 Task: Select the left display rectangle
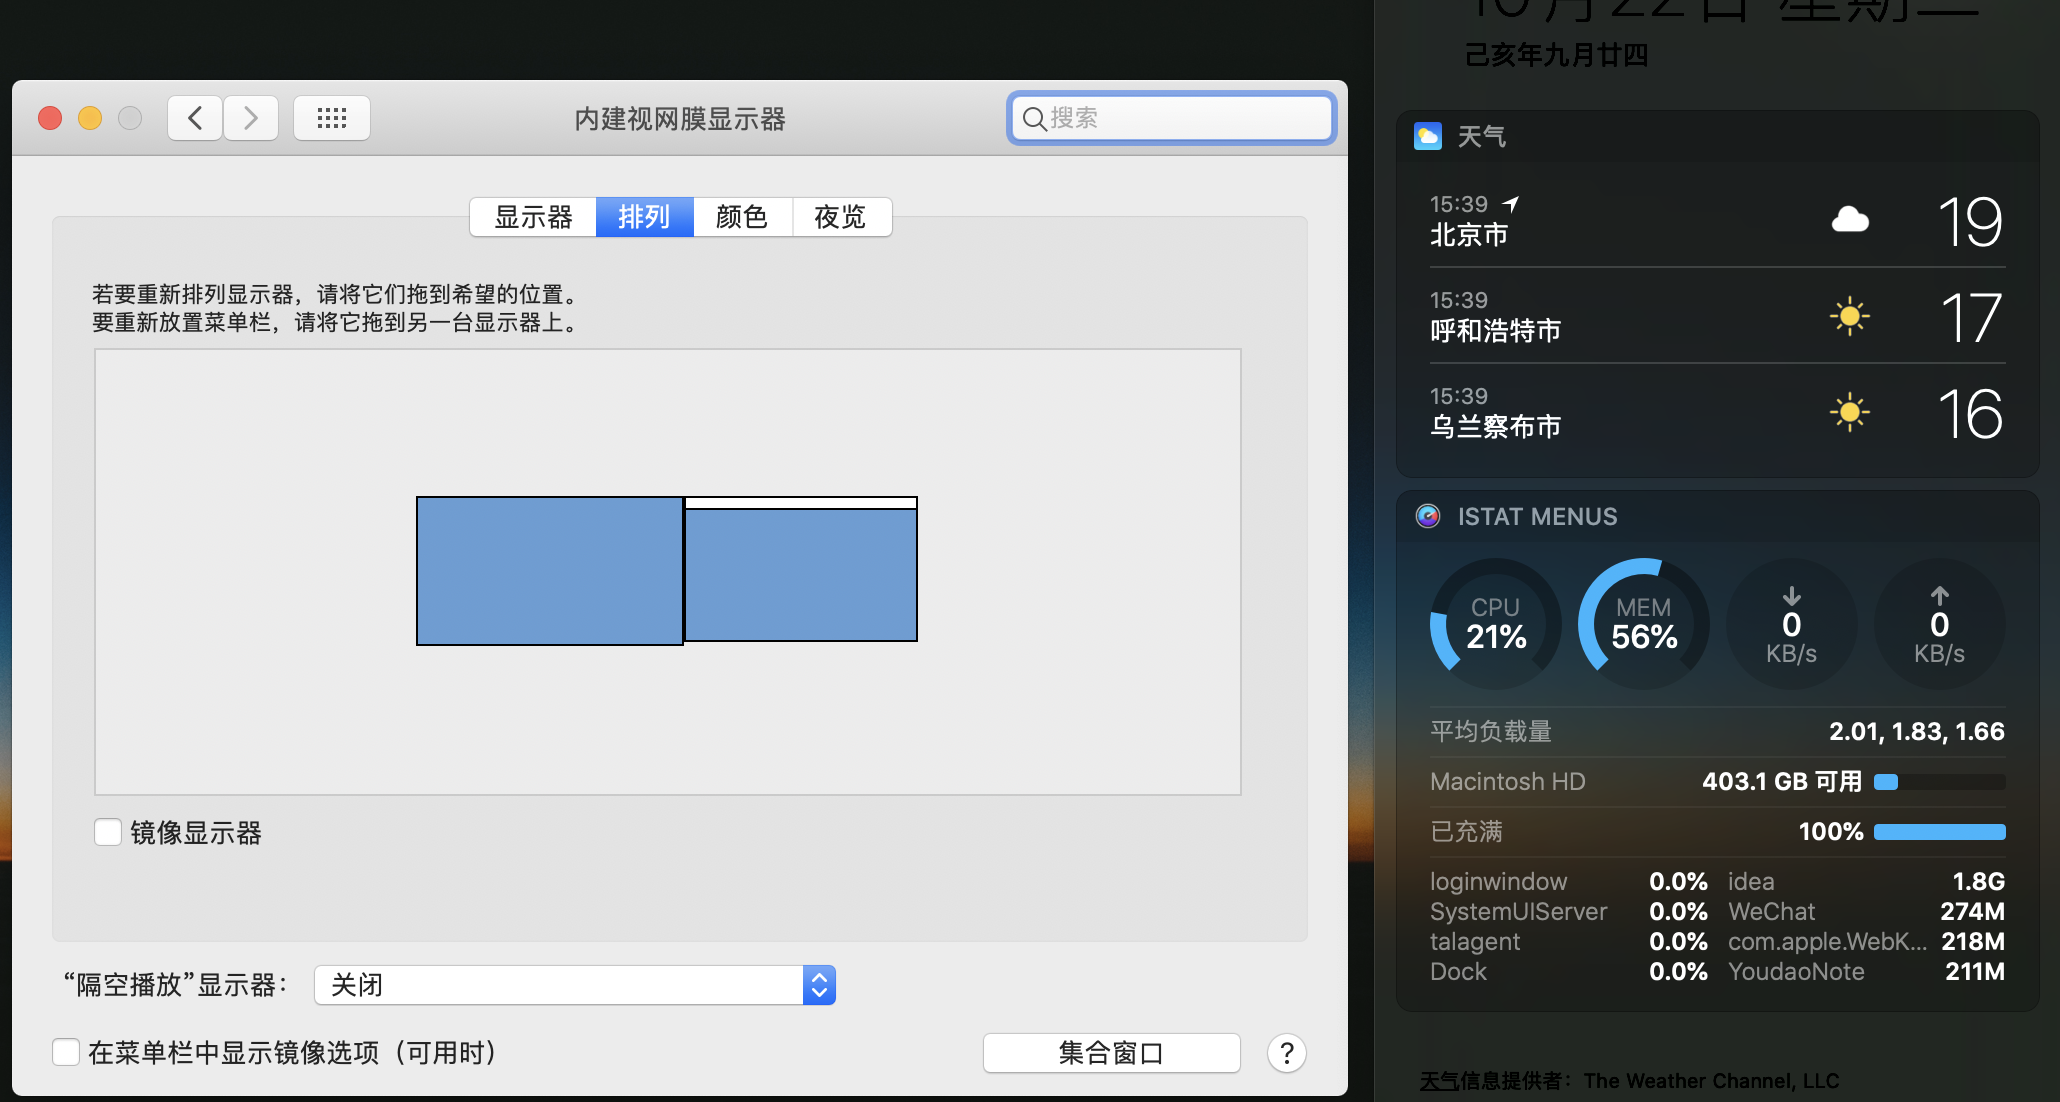click(549, 571)
